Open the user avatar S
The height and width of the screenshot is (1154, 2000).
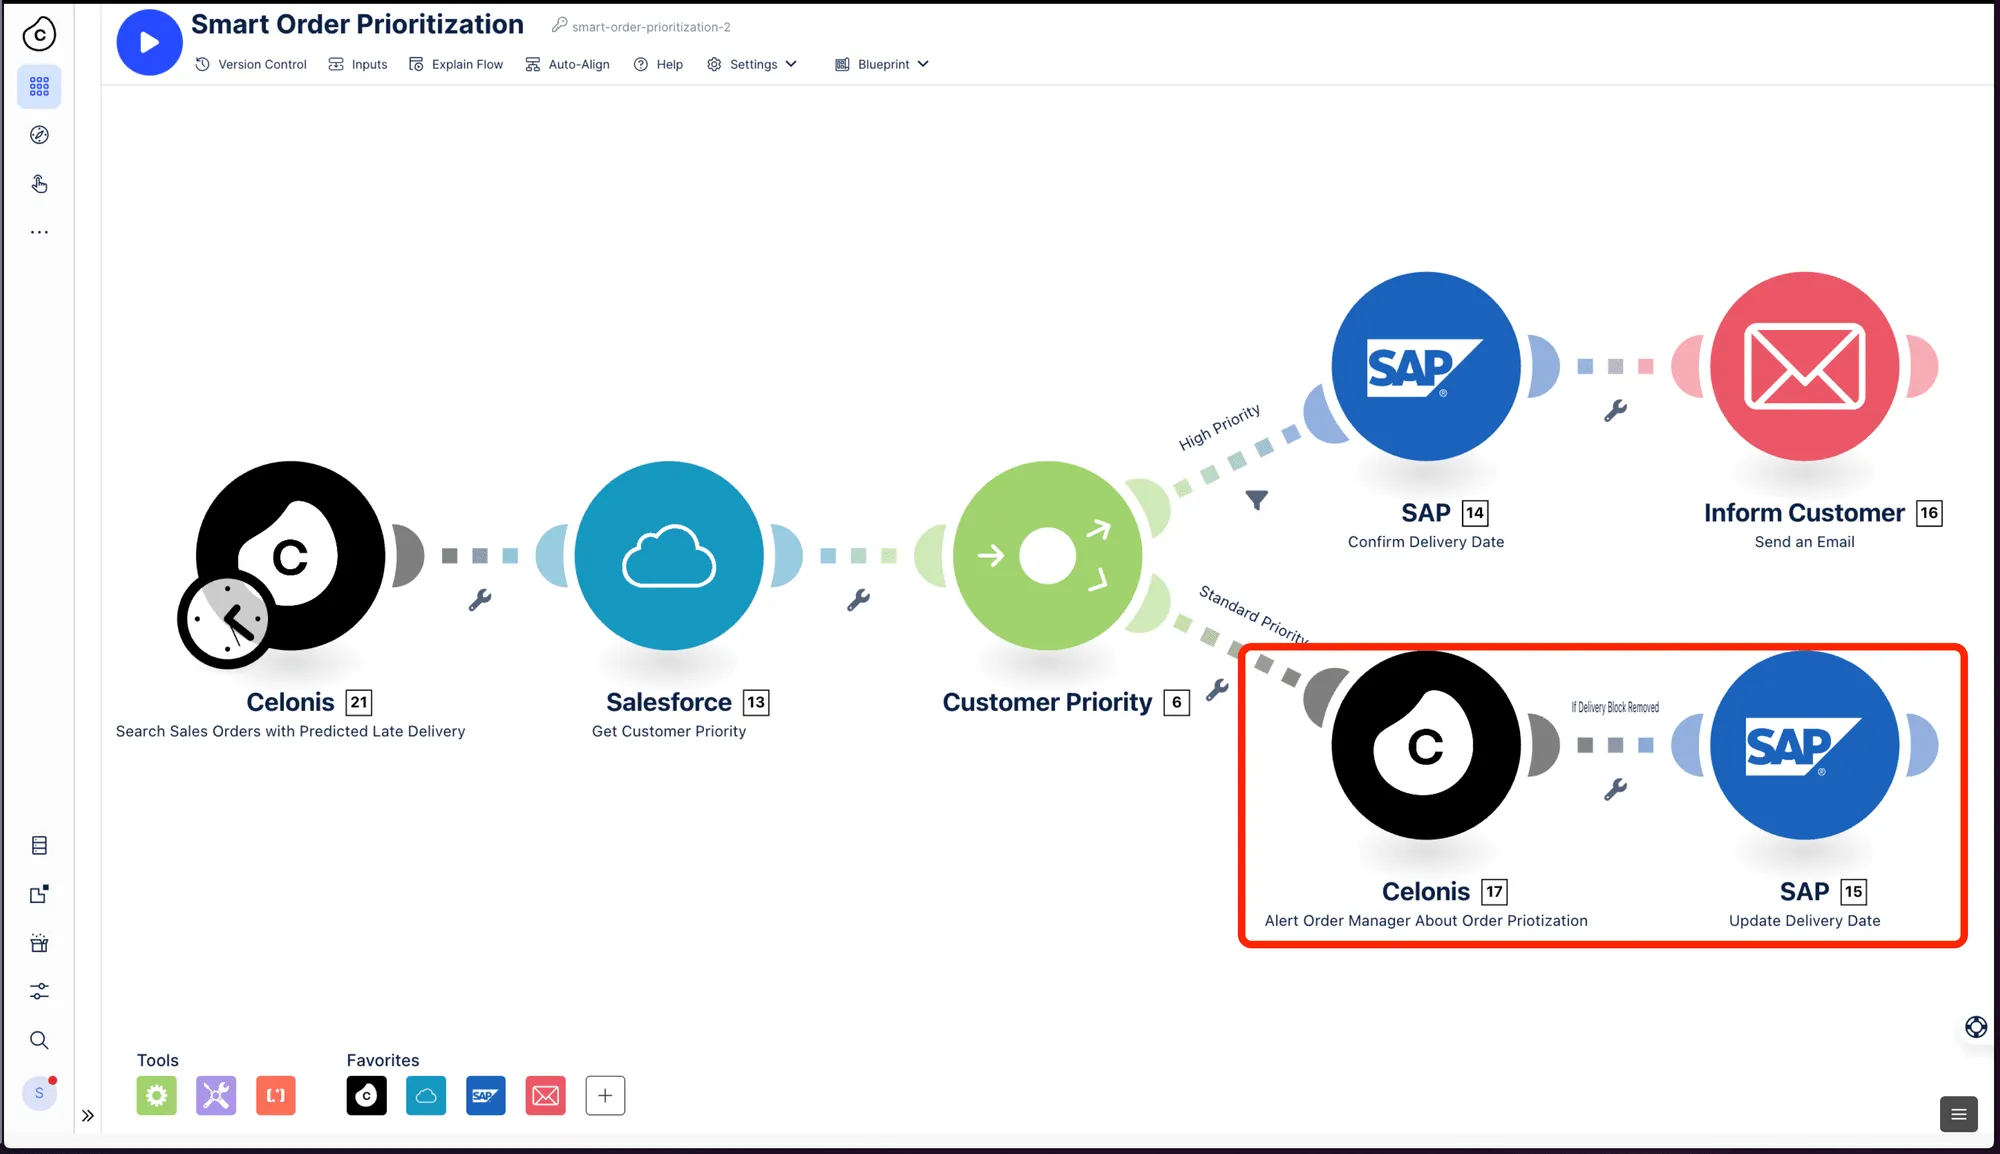39,1093
